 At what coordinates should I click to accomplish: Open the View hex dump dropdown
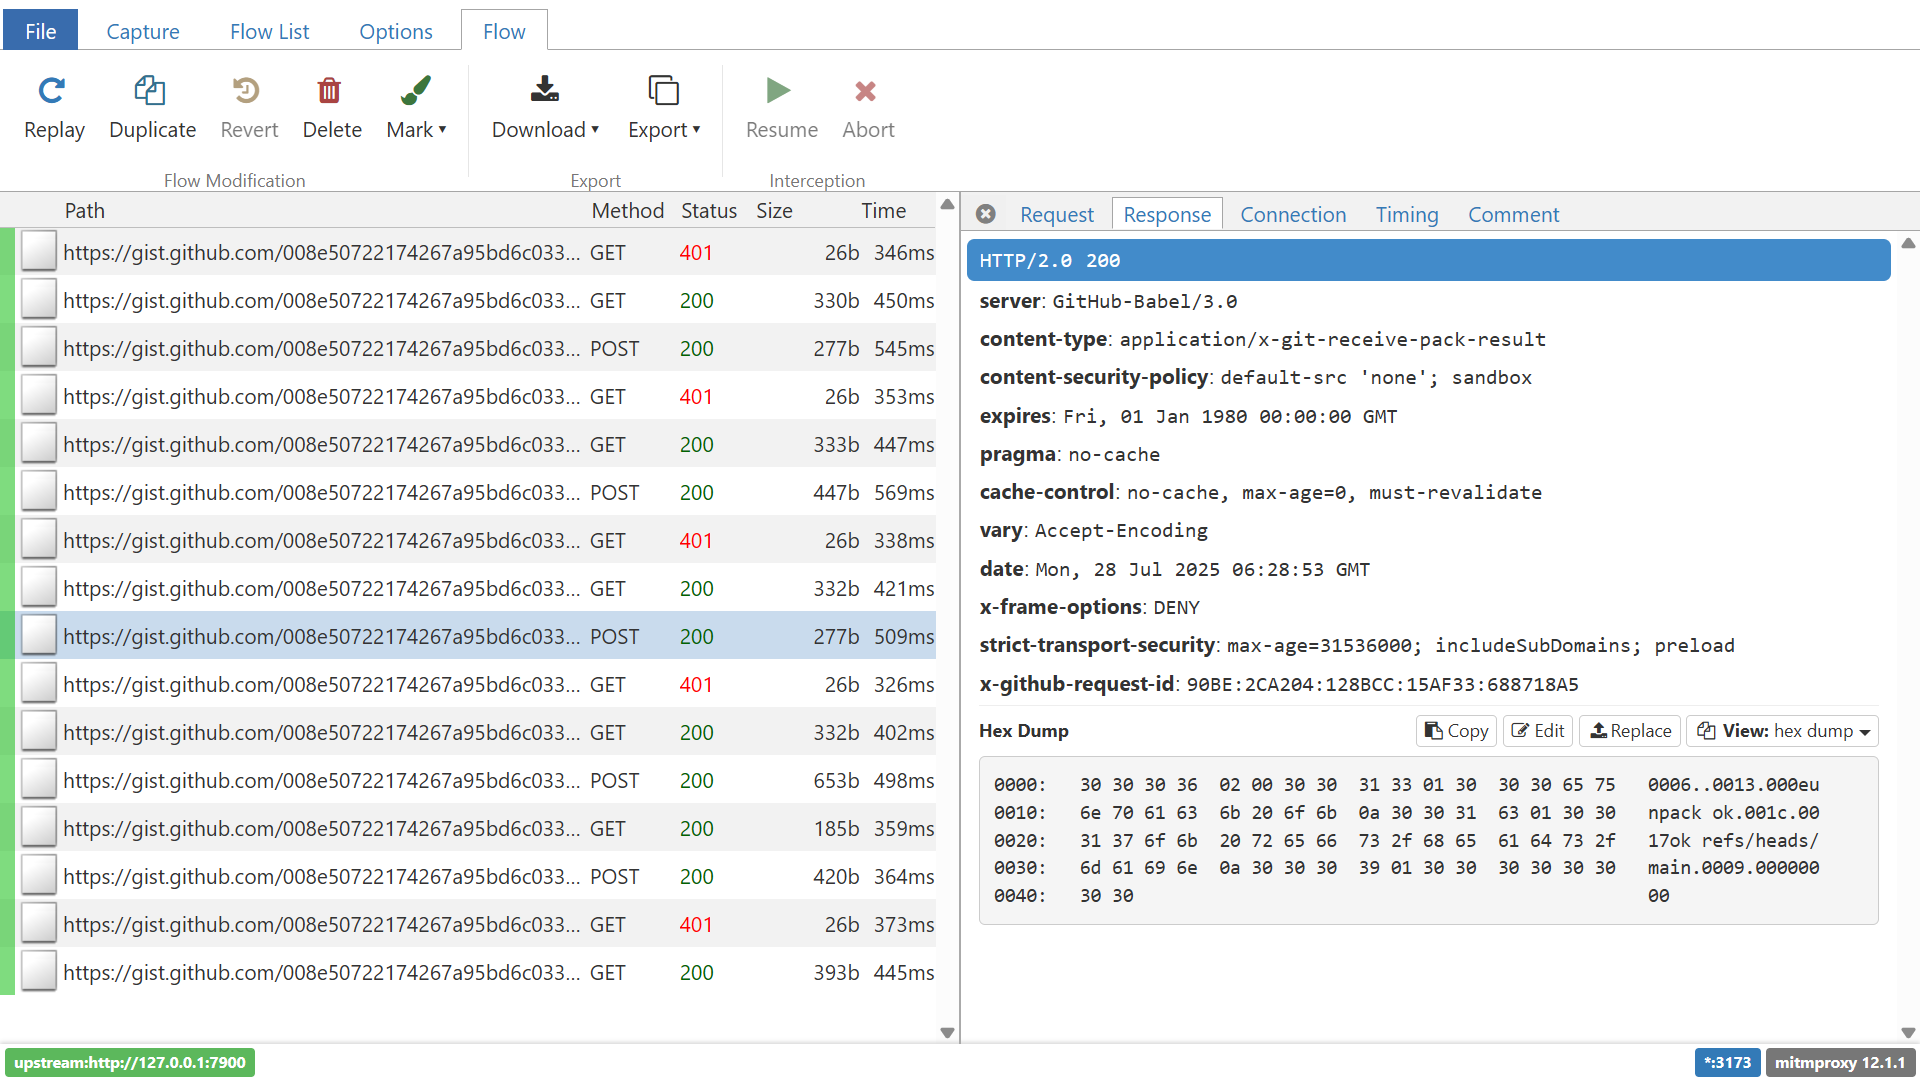tap(1783, 731)
